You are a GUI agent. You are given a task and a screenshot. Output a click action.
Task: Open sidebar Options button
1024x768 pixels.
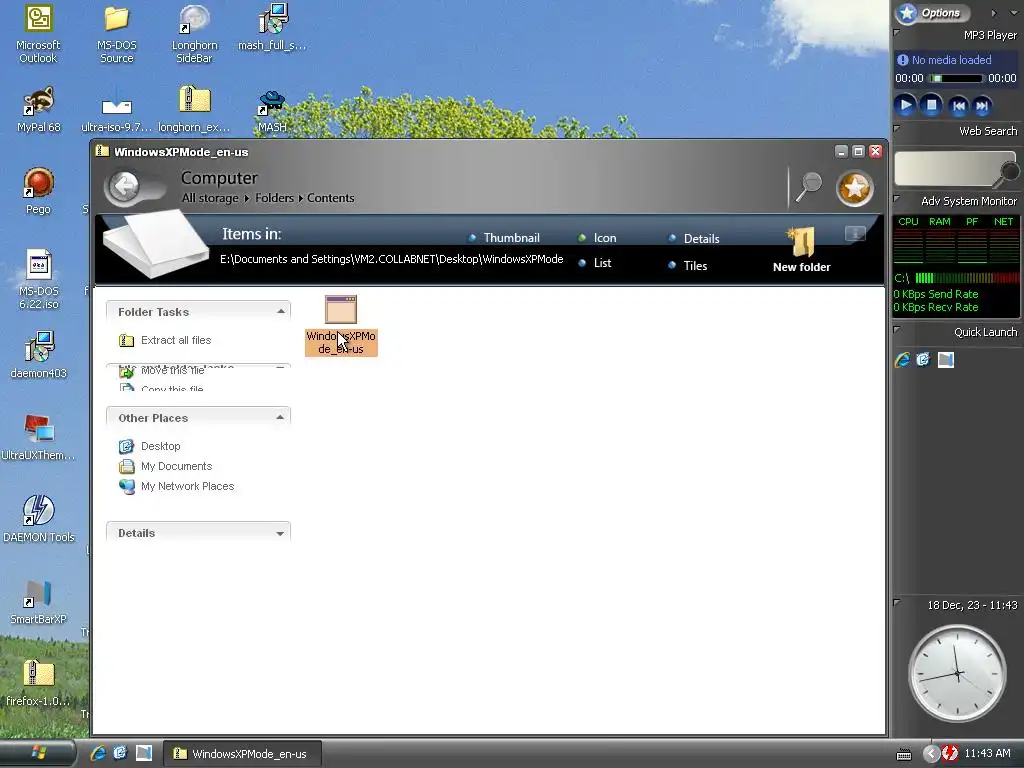(x=933, y=12)
